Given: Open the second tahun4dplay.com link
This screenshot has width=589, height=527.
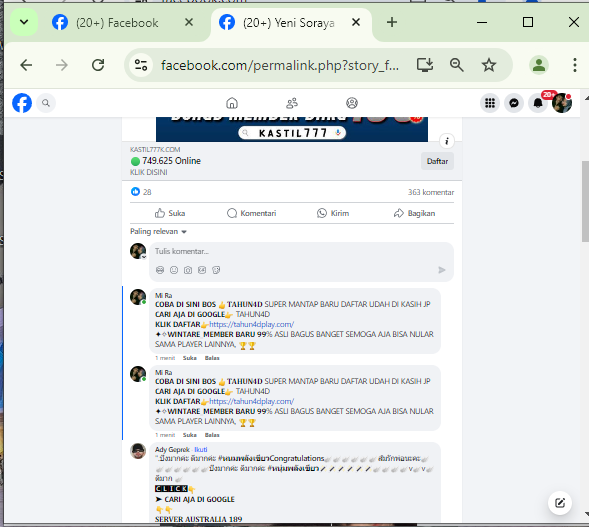Looking at the screenshot, I should point(251,401).
